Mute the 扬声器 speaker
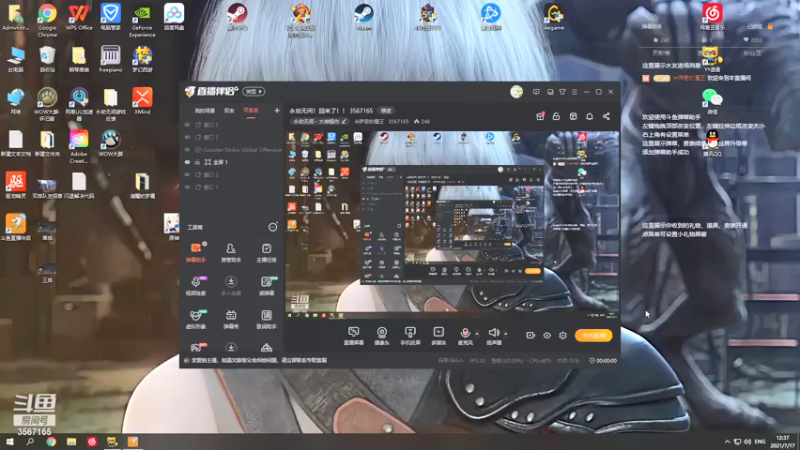This screenshot has width=800, height=450. pos(493,336)
